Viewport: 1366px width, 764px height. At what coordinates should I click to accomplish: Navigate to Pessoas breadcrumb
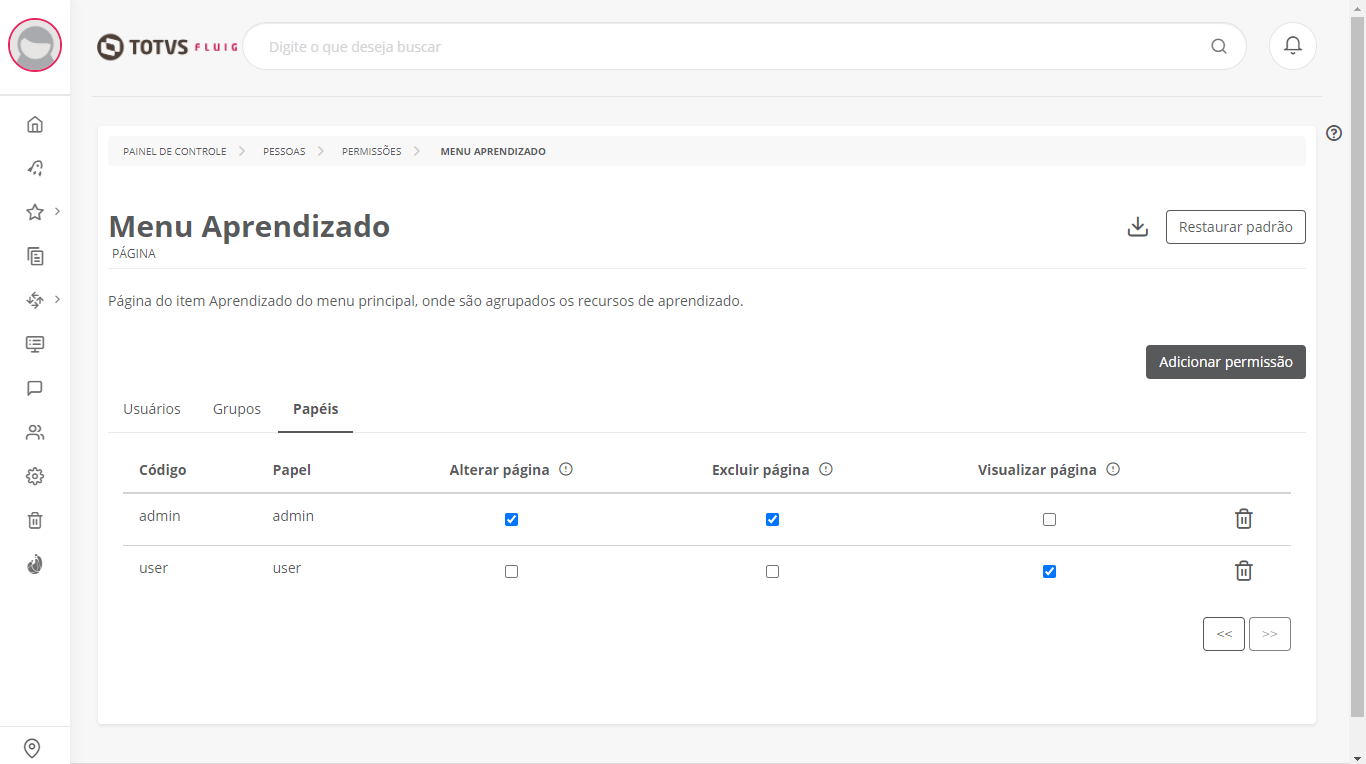(284, 152)
